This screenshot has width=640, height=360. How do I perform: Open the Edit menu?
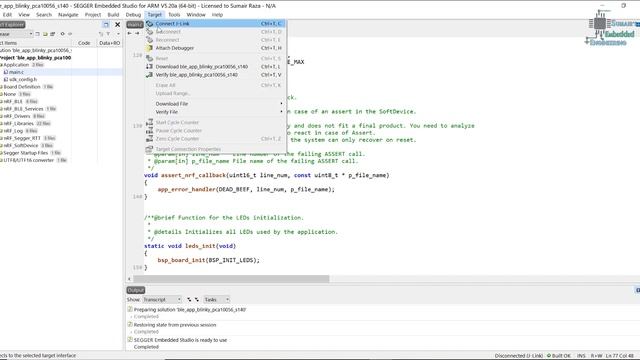pyautogui.click(x=7, y=15)
